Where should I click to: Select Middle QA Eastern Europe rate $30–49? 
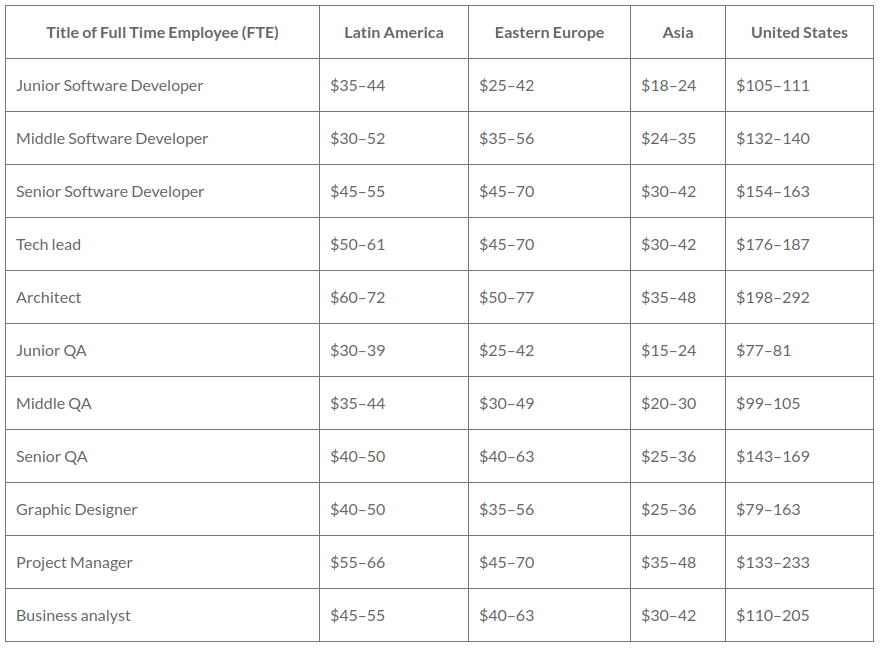pyautogui.click(x=506, y=403)
